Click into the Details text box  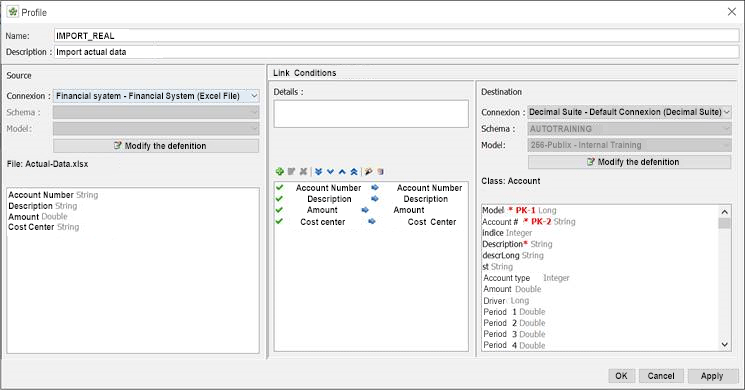(371, 114)
